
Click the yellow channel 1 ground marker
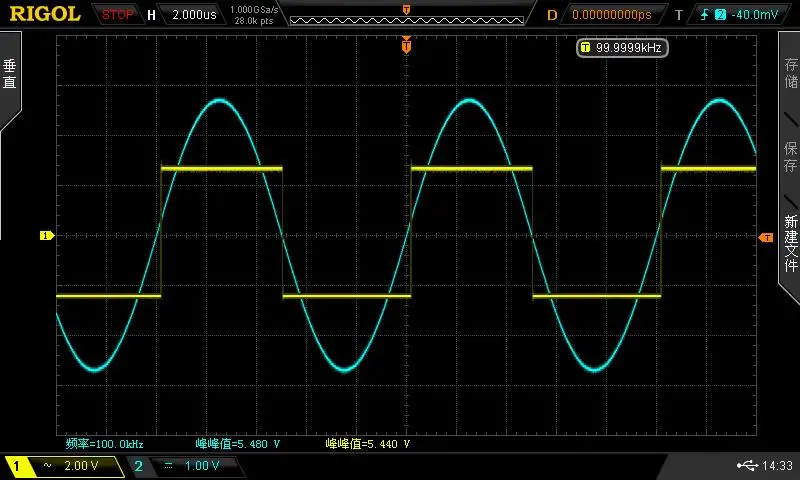point(46,235)
